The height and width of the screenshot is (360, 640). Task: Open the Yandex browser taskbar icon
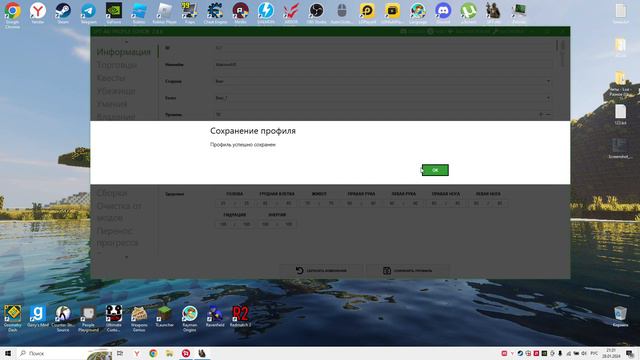tap(137, 353)
